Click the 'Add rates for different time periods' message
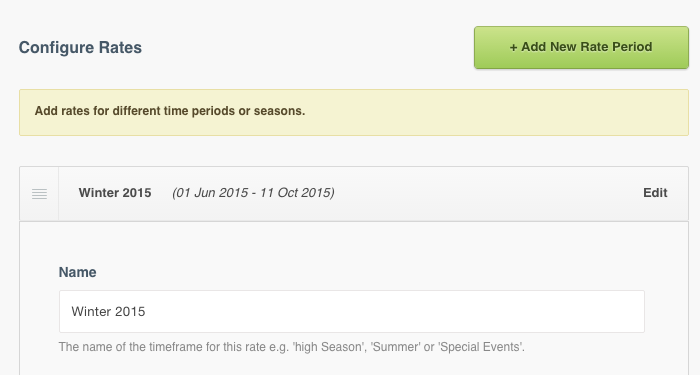 (x=170, y=111)
